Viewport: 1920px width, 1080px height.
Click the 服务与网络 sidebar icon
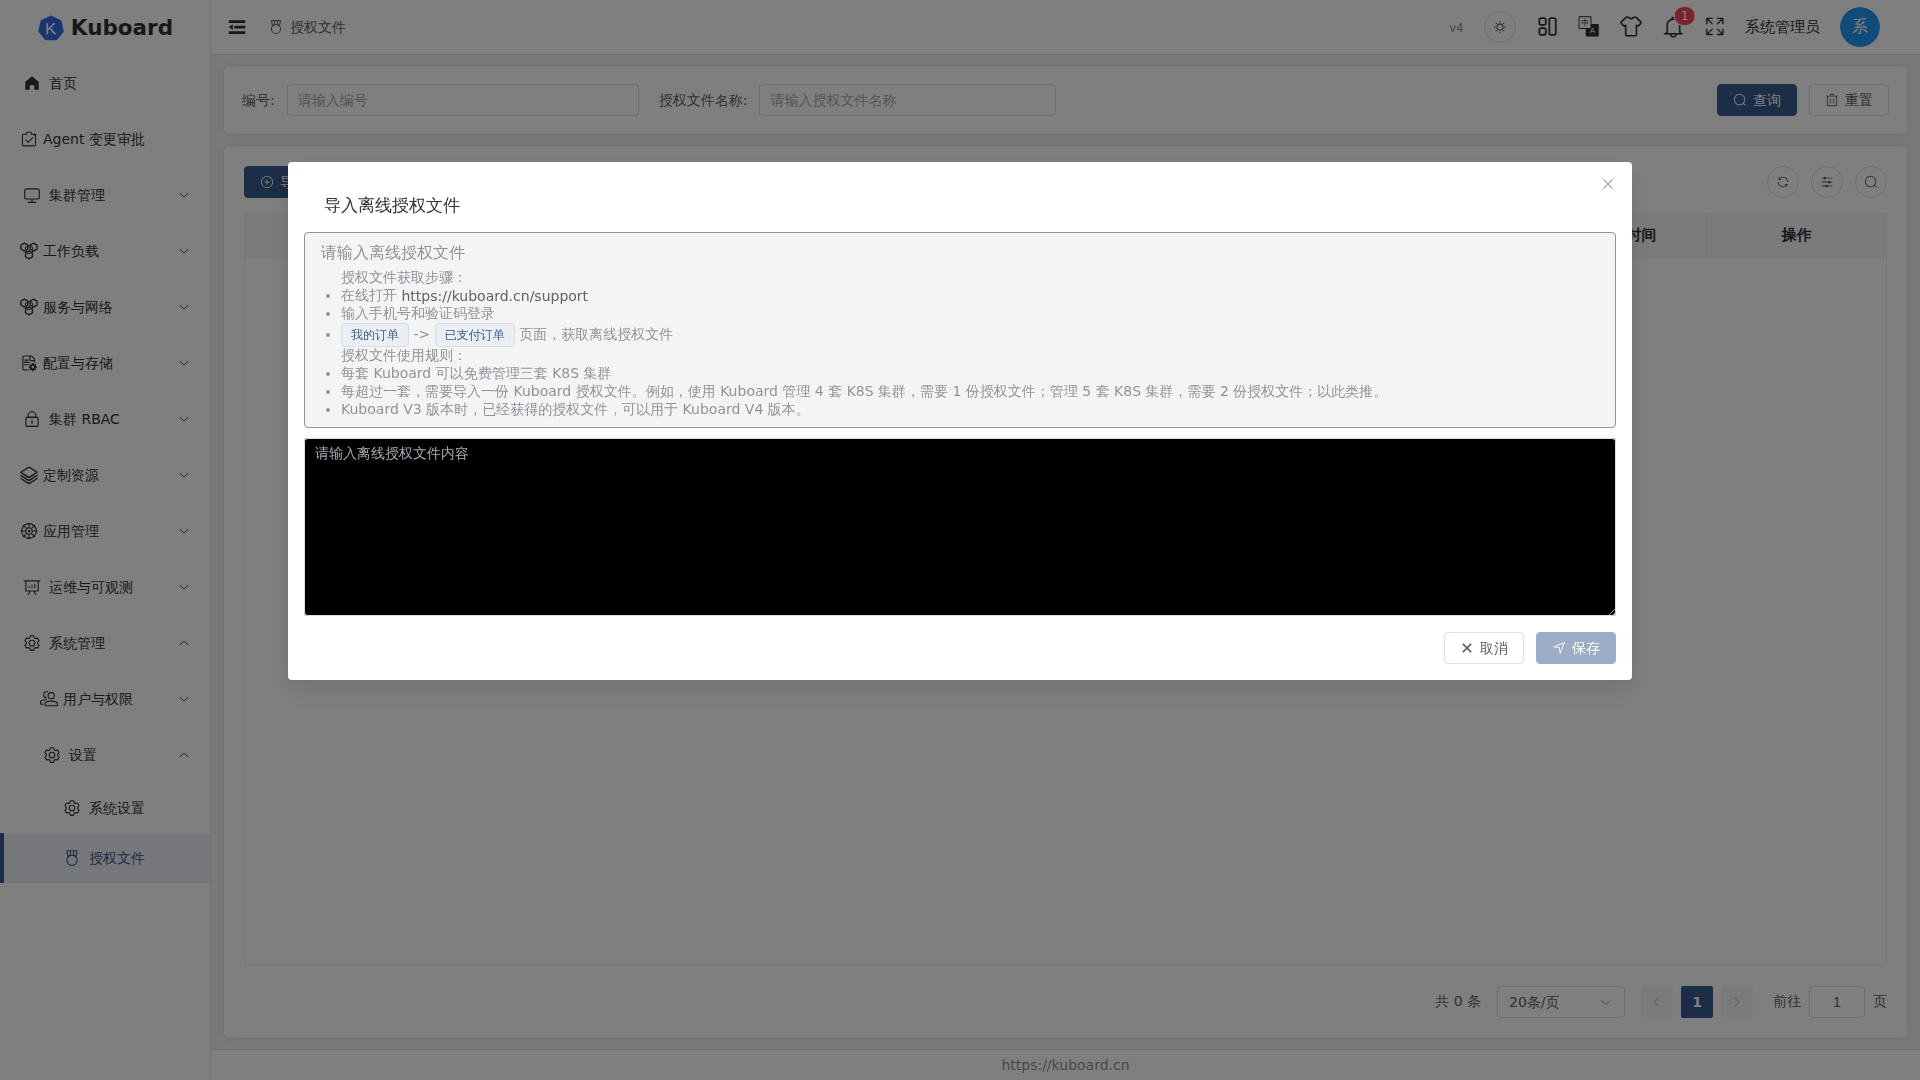(x=29, y=307)
